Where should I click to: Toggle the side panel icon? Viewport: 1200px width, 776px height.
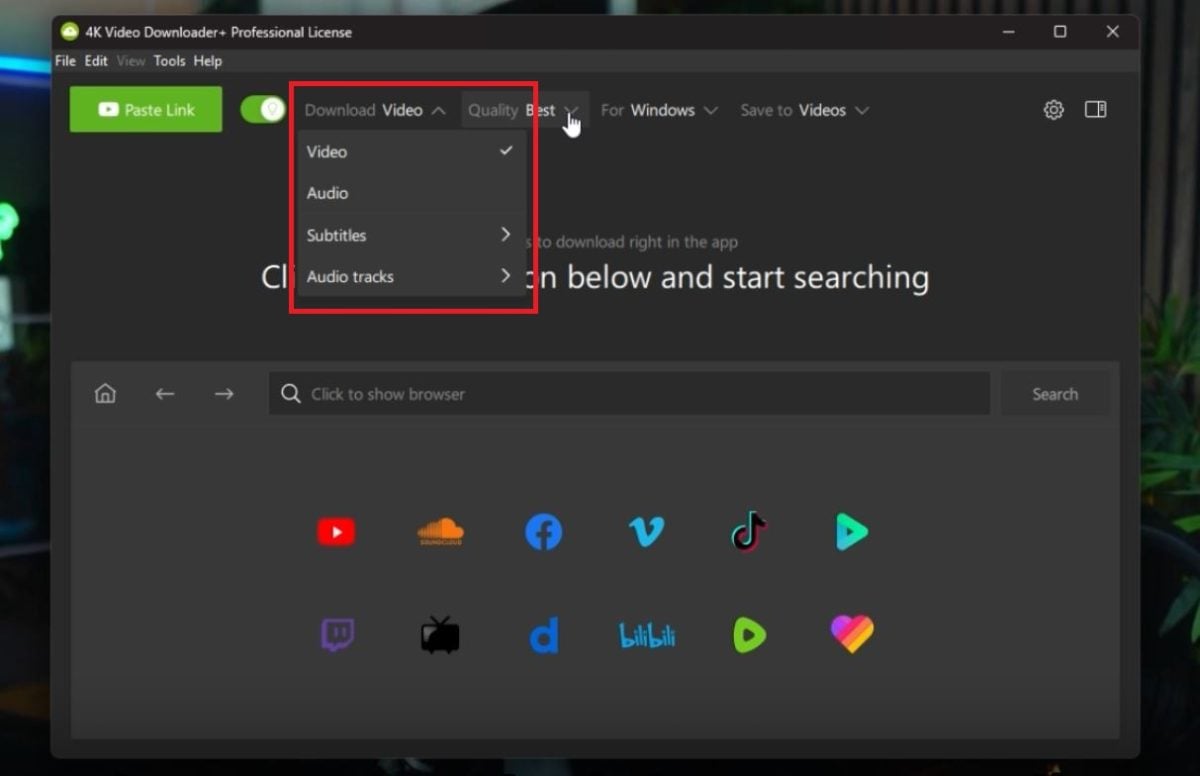coord(1096,110)
